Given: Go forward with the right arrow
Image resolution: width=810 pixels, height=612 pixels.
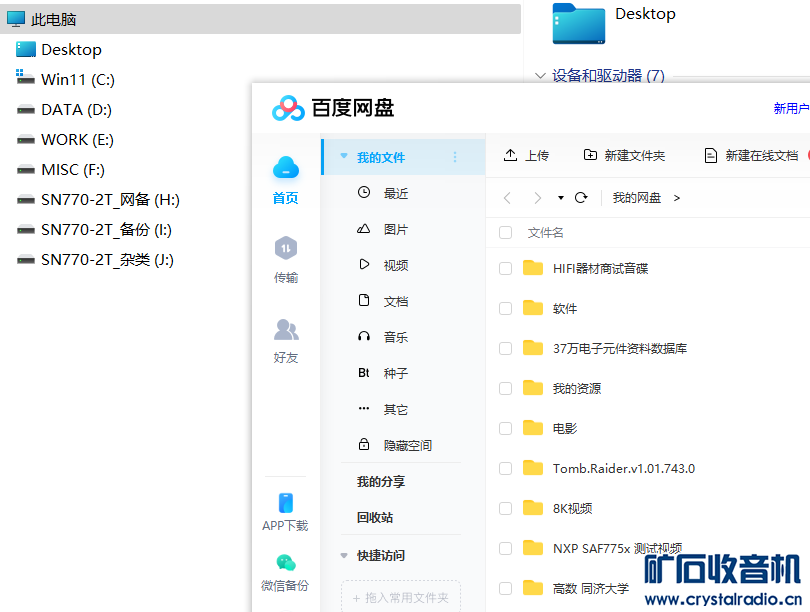Looking at the screenshot, I should (x=538, y=198).
